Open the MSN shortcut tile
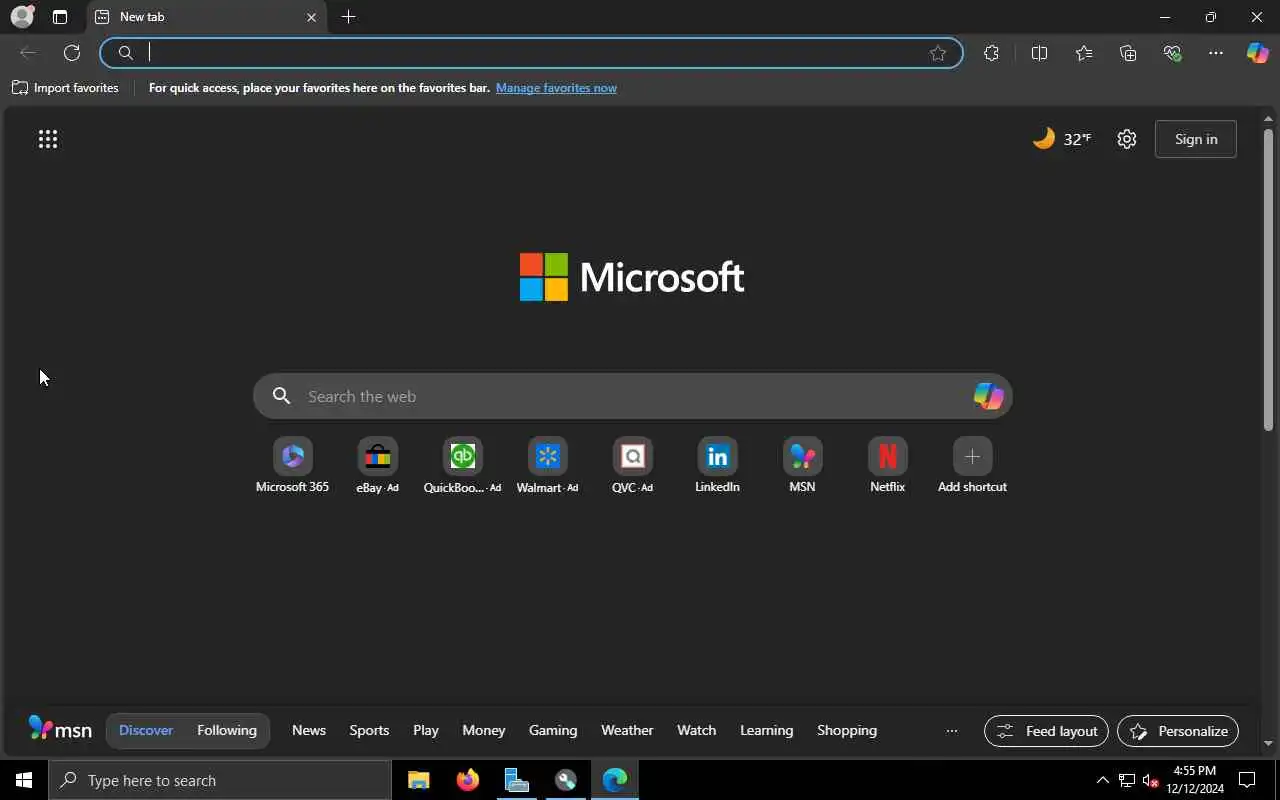 point(802,466)
